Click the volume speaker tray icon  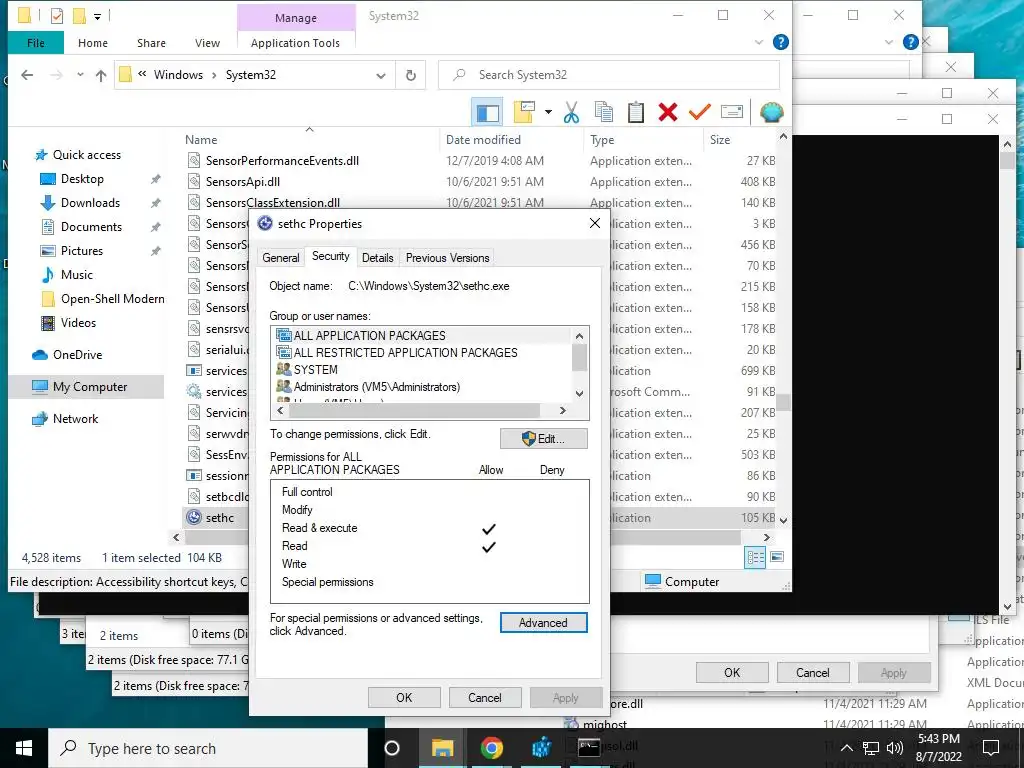click(x=895, y=748)
